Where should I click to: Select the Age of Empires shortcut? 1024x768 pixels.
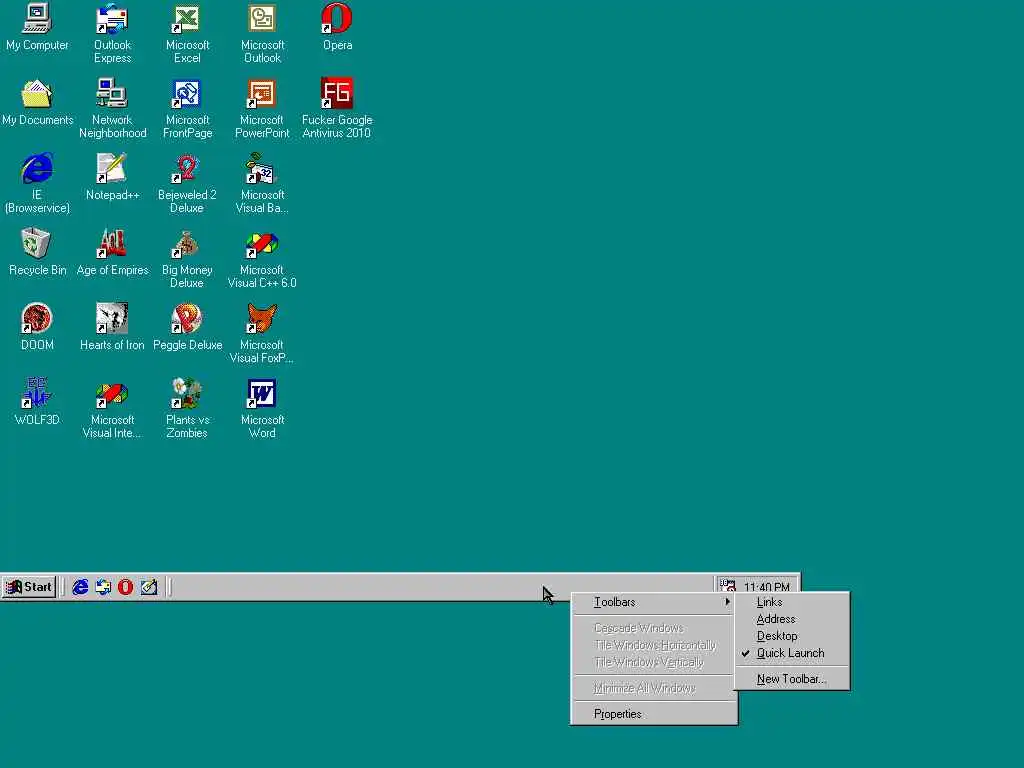pos(112,252)
